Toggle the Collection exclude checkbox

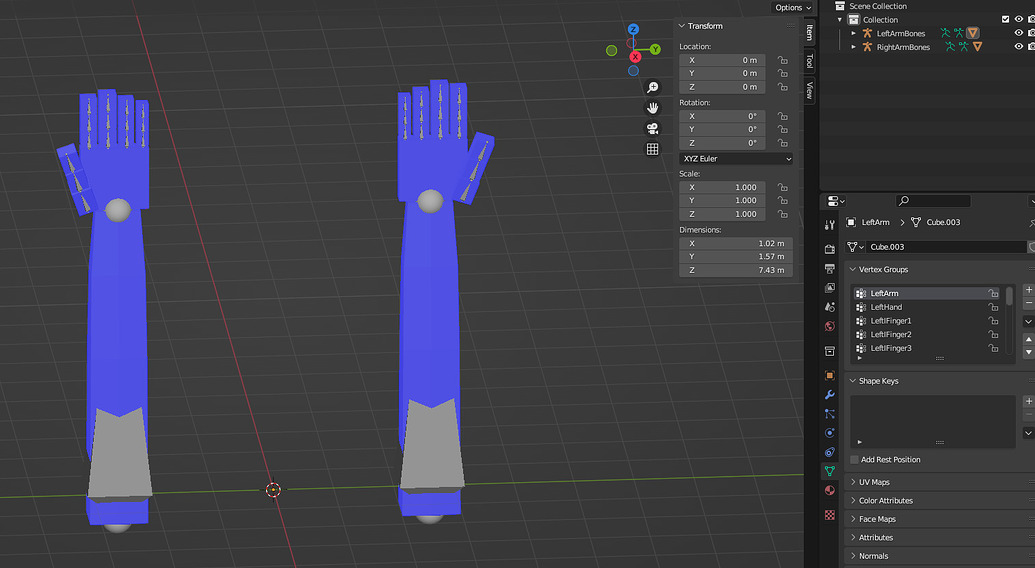tap(1005, 20)
